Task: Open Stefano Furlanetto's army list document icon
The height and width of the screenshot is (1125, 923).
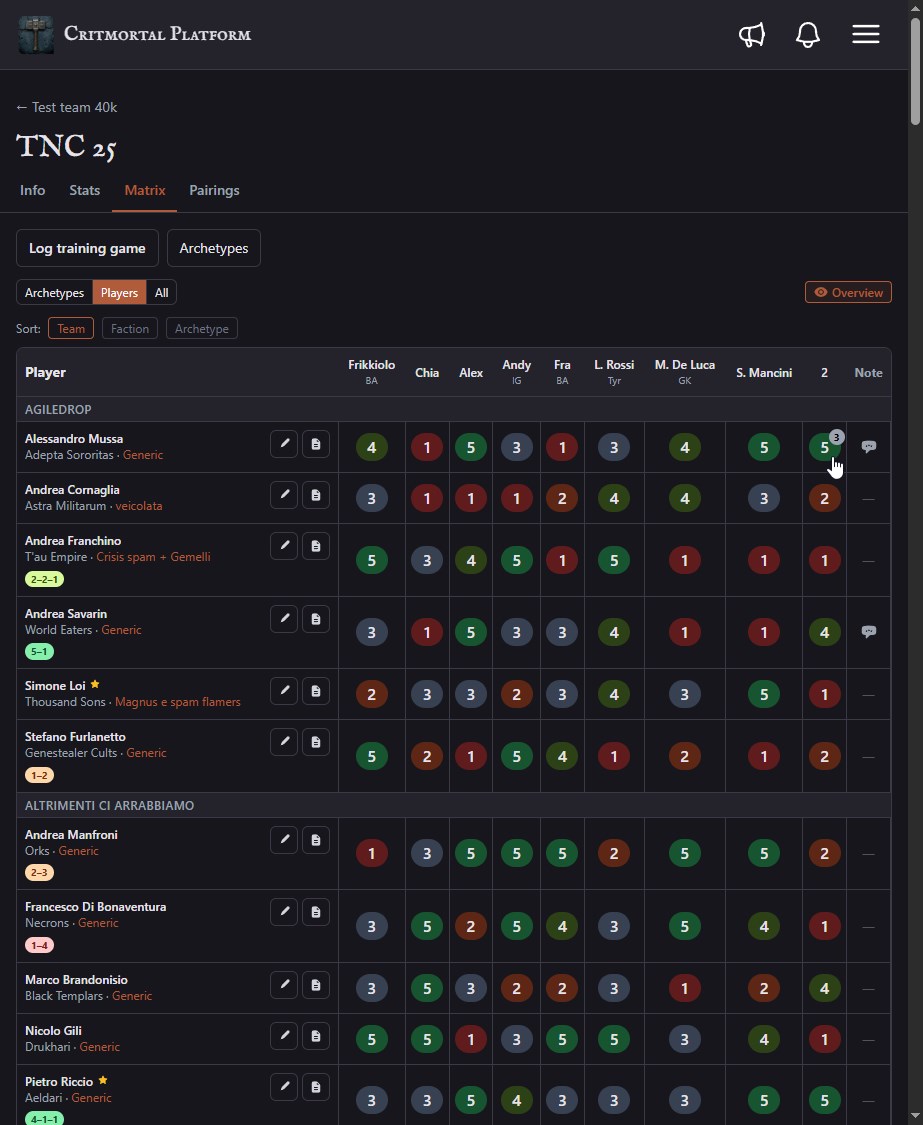Action: pyautogui.click(x=316, y=742)
